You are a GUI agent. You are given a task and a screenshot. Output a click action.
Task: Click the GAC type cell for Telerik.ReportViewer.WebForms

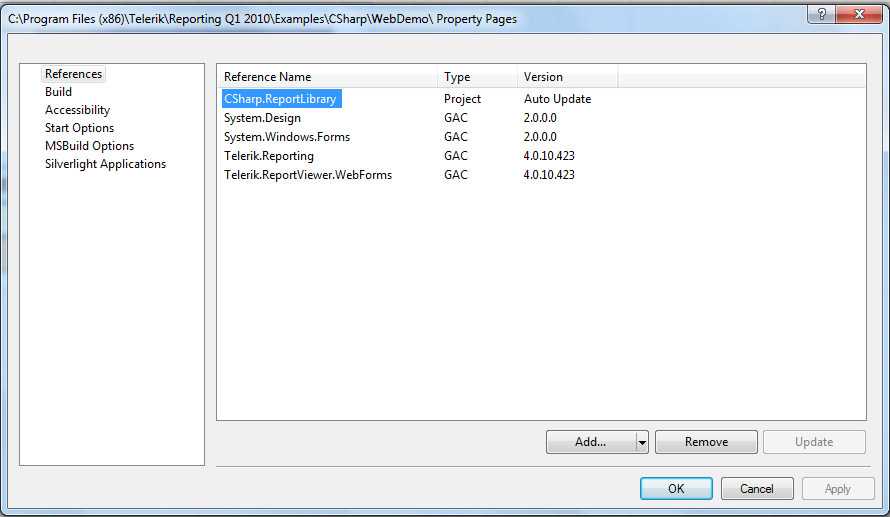(x=456, y=175)
